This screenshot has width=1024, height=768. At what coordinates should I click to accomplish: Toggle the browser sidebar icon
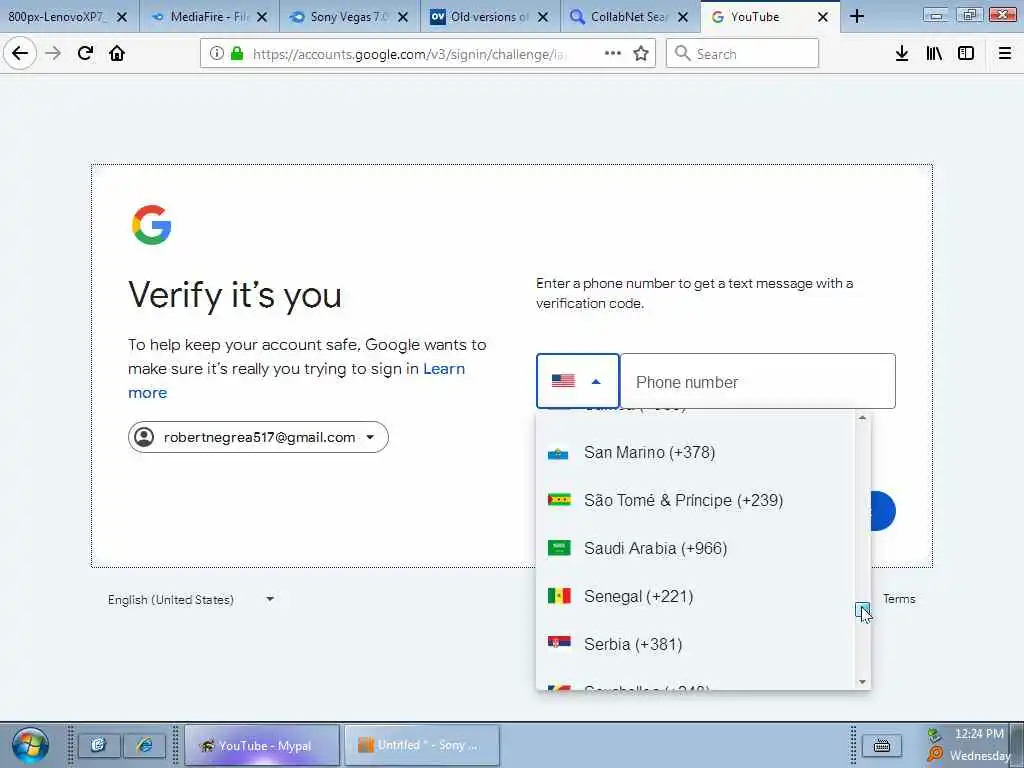[966, 54]
